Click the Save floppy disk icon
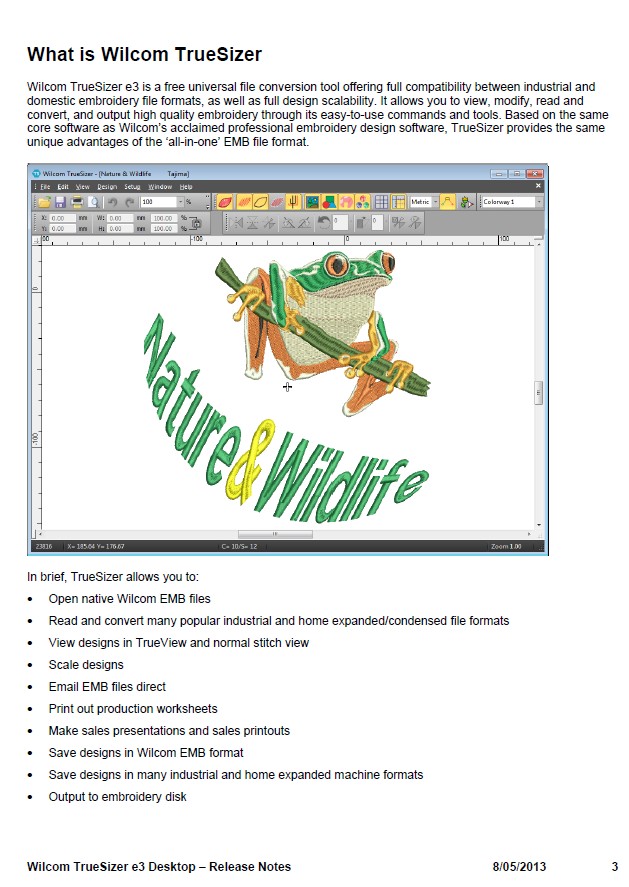The width and height of the screenshot is (629, 887). [x=61, y=202]
